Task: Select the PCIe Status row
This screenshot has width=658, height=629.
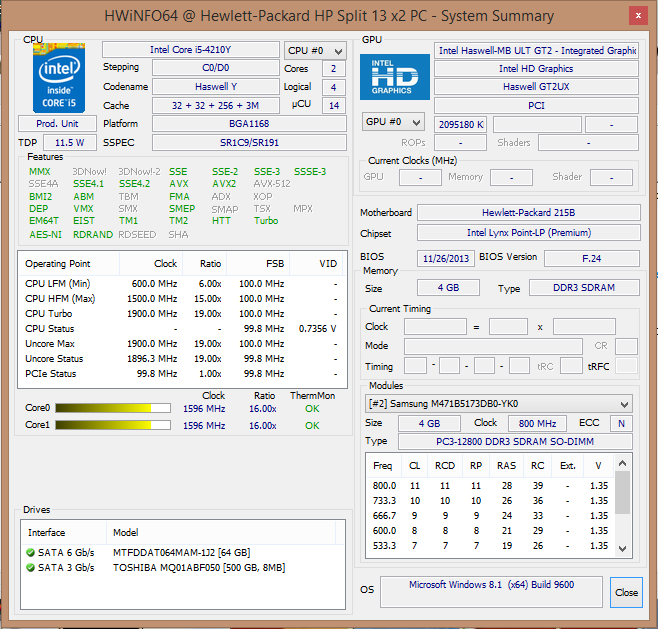Action: pos(181,374)
